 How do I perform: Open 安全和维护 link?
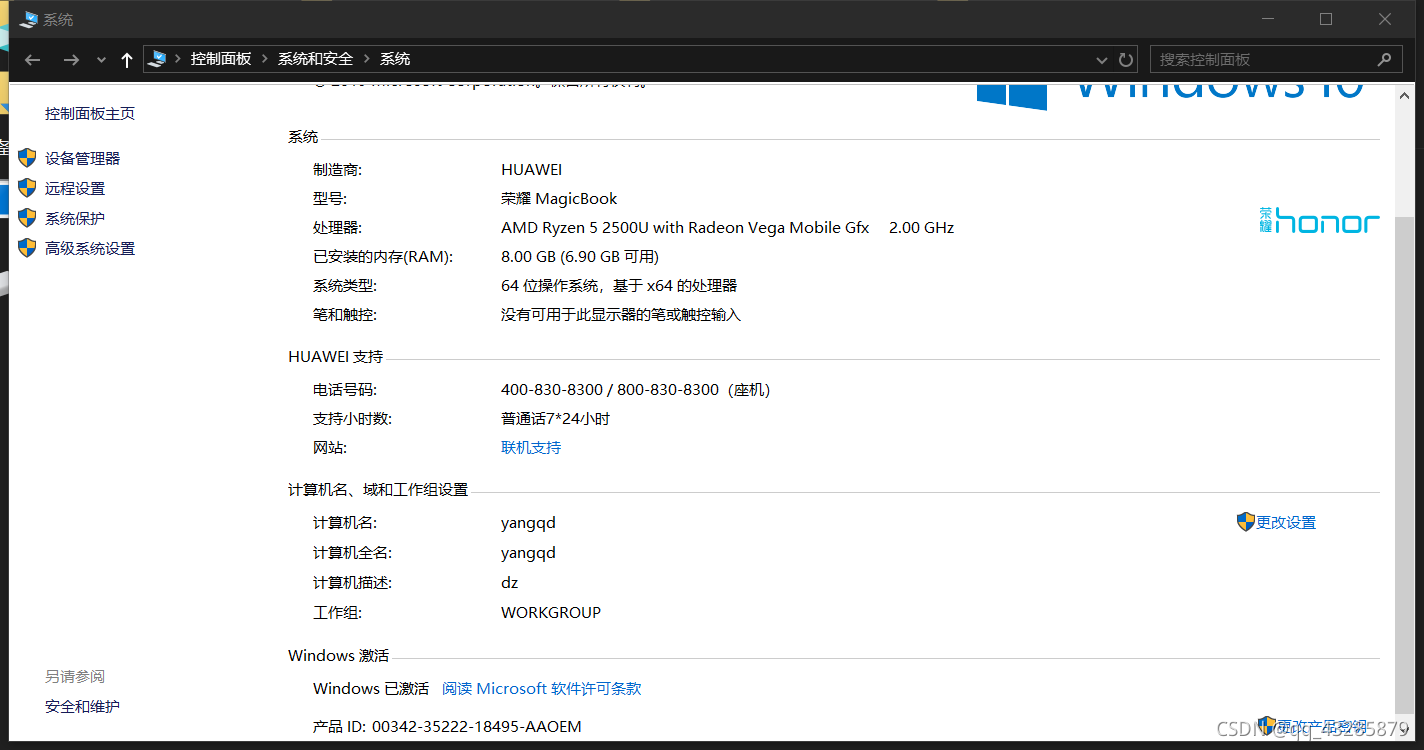[x=82, y=707]
